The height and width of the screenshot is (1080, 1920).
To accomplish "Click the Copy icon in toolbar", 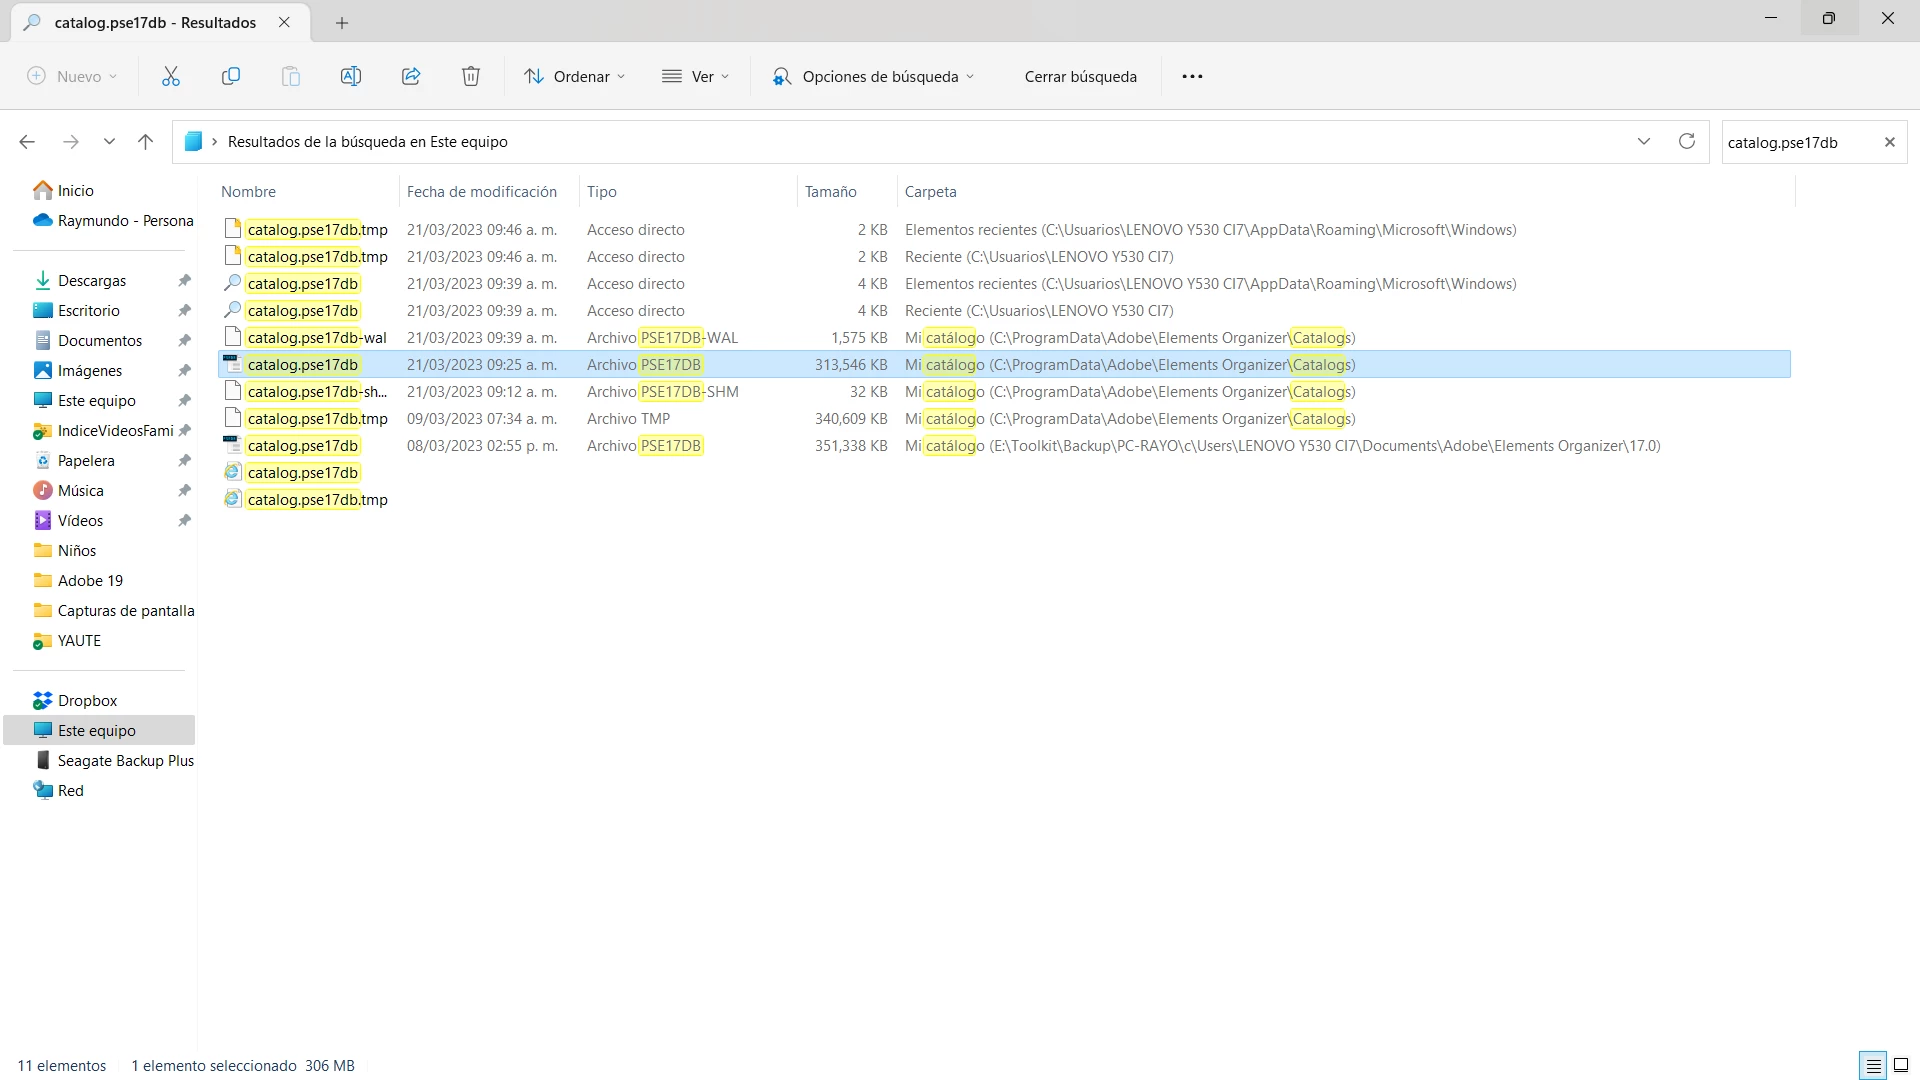I will [231, 76].
